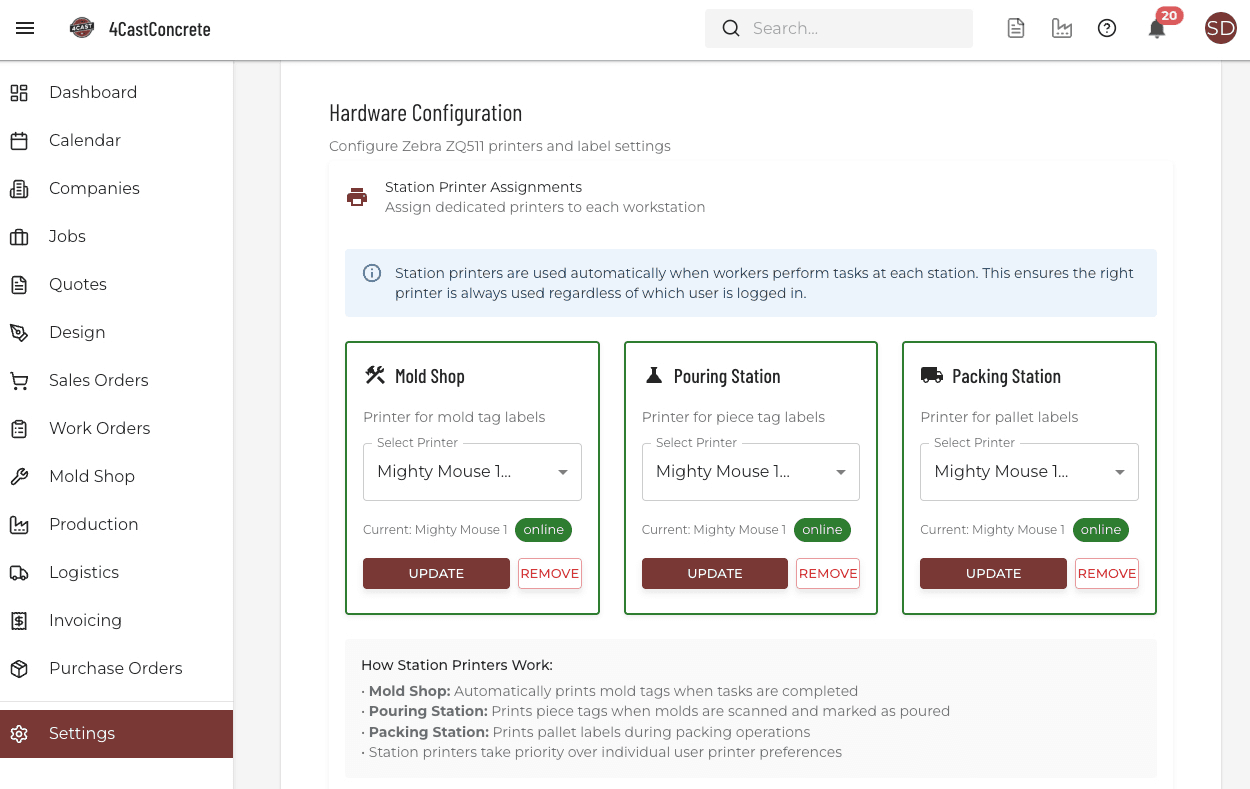Open the help question mark icon

pyautogui.click(x=1107, y=29)
